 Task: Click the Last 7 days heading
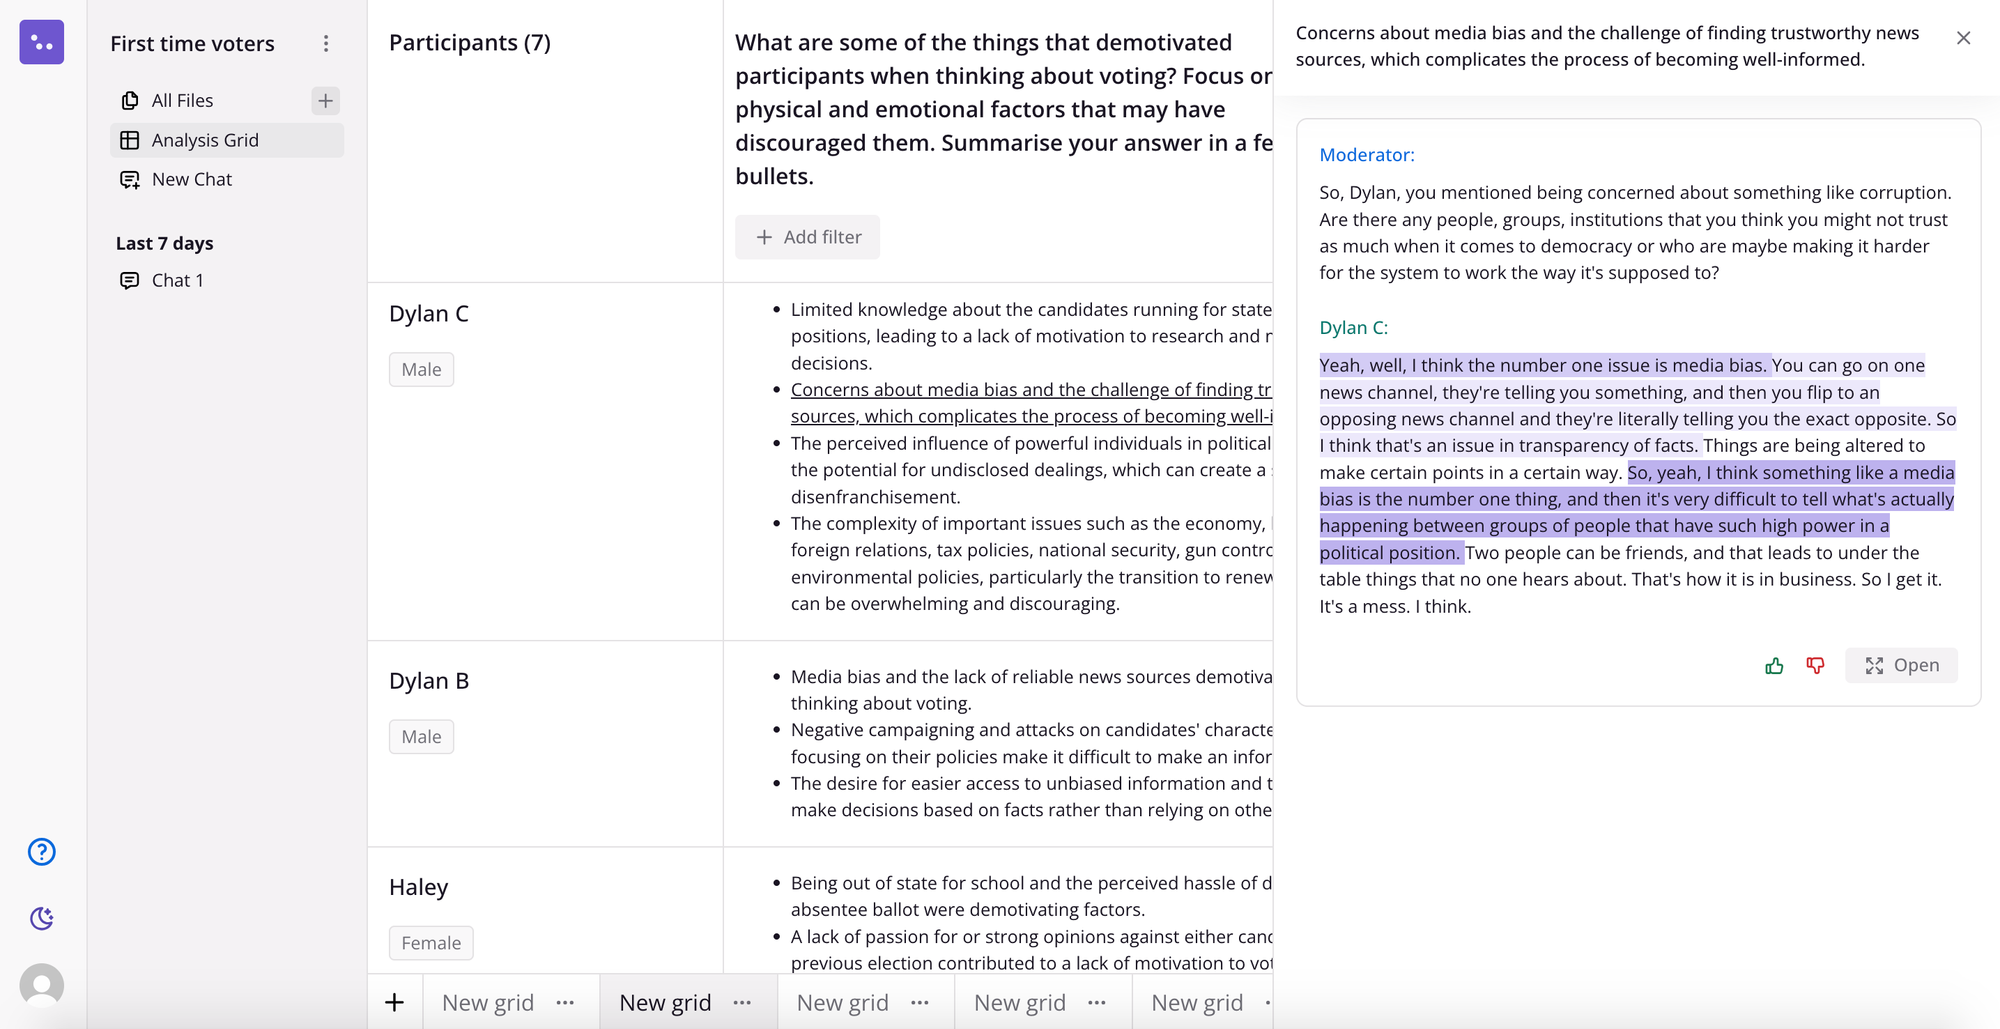pos(164,243)
